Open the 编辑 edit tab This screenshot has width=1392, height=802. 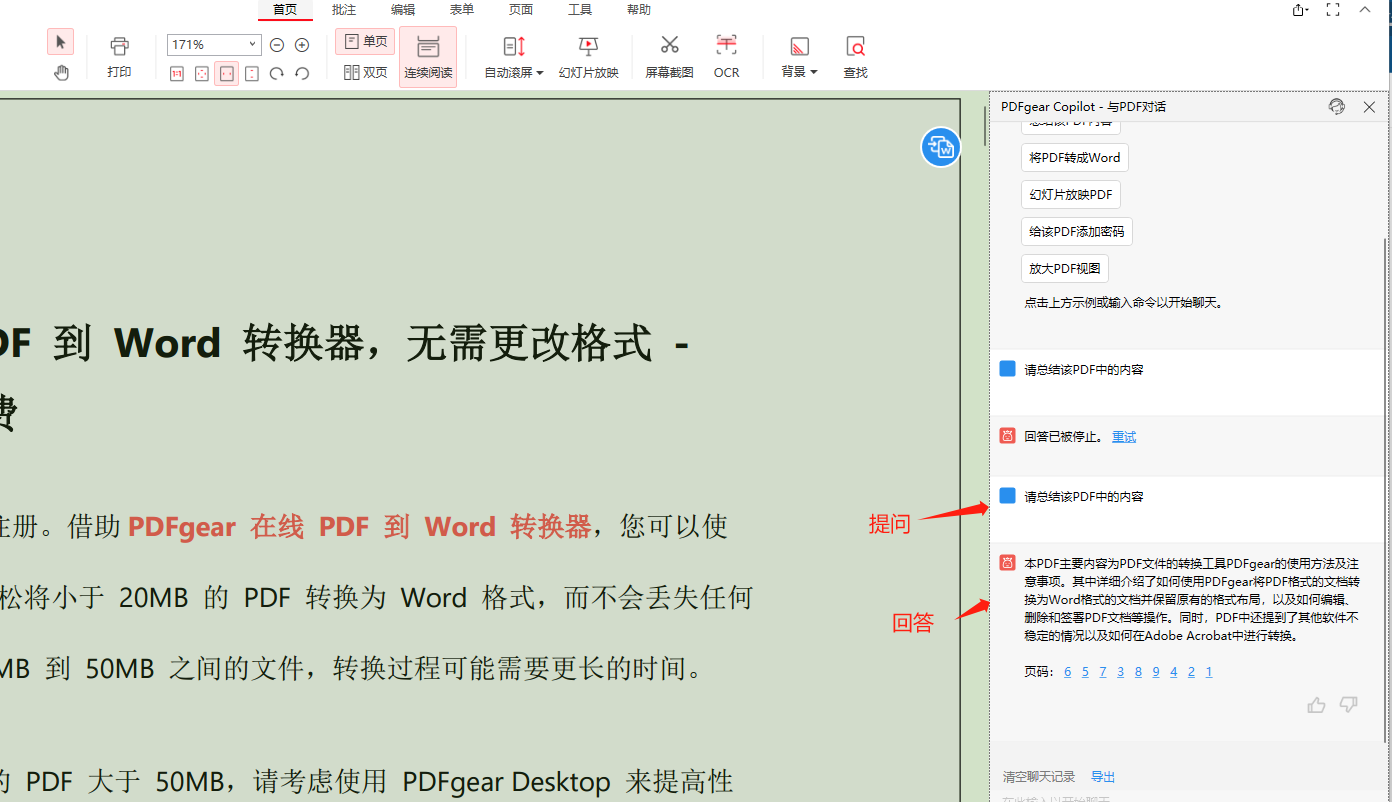403,10
